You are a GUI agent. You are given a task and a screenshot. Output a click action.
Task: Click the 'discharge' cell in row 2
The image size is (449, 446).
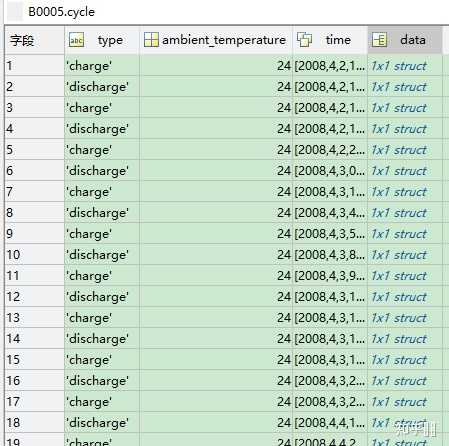(102, 87)
